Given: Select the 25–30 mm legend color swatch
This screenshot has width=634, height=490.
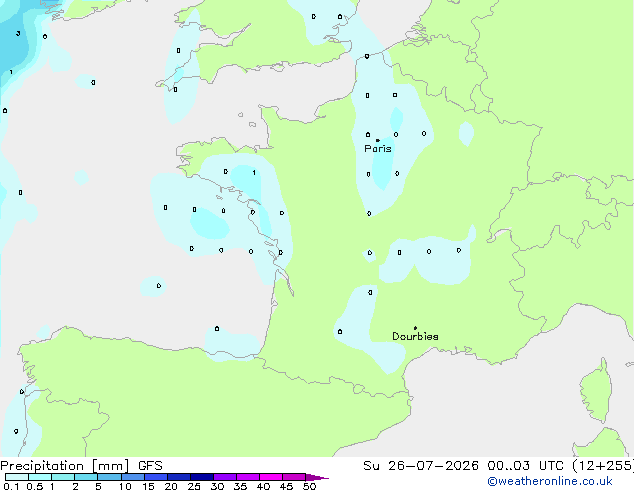Looking at the screenshot, I should (x=202, y=477).
